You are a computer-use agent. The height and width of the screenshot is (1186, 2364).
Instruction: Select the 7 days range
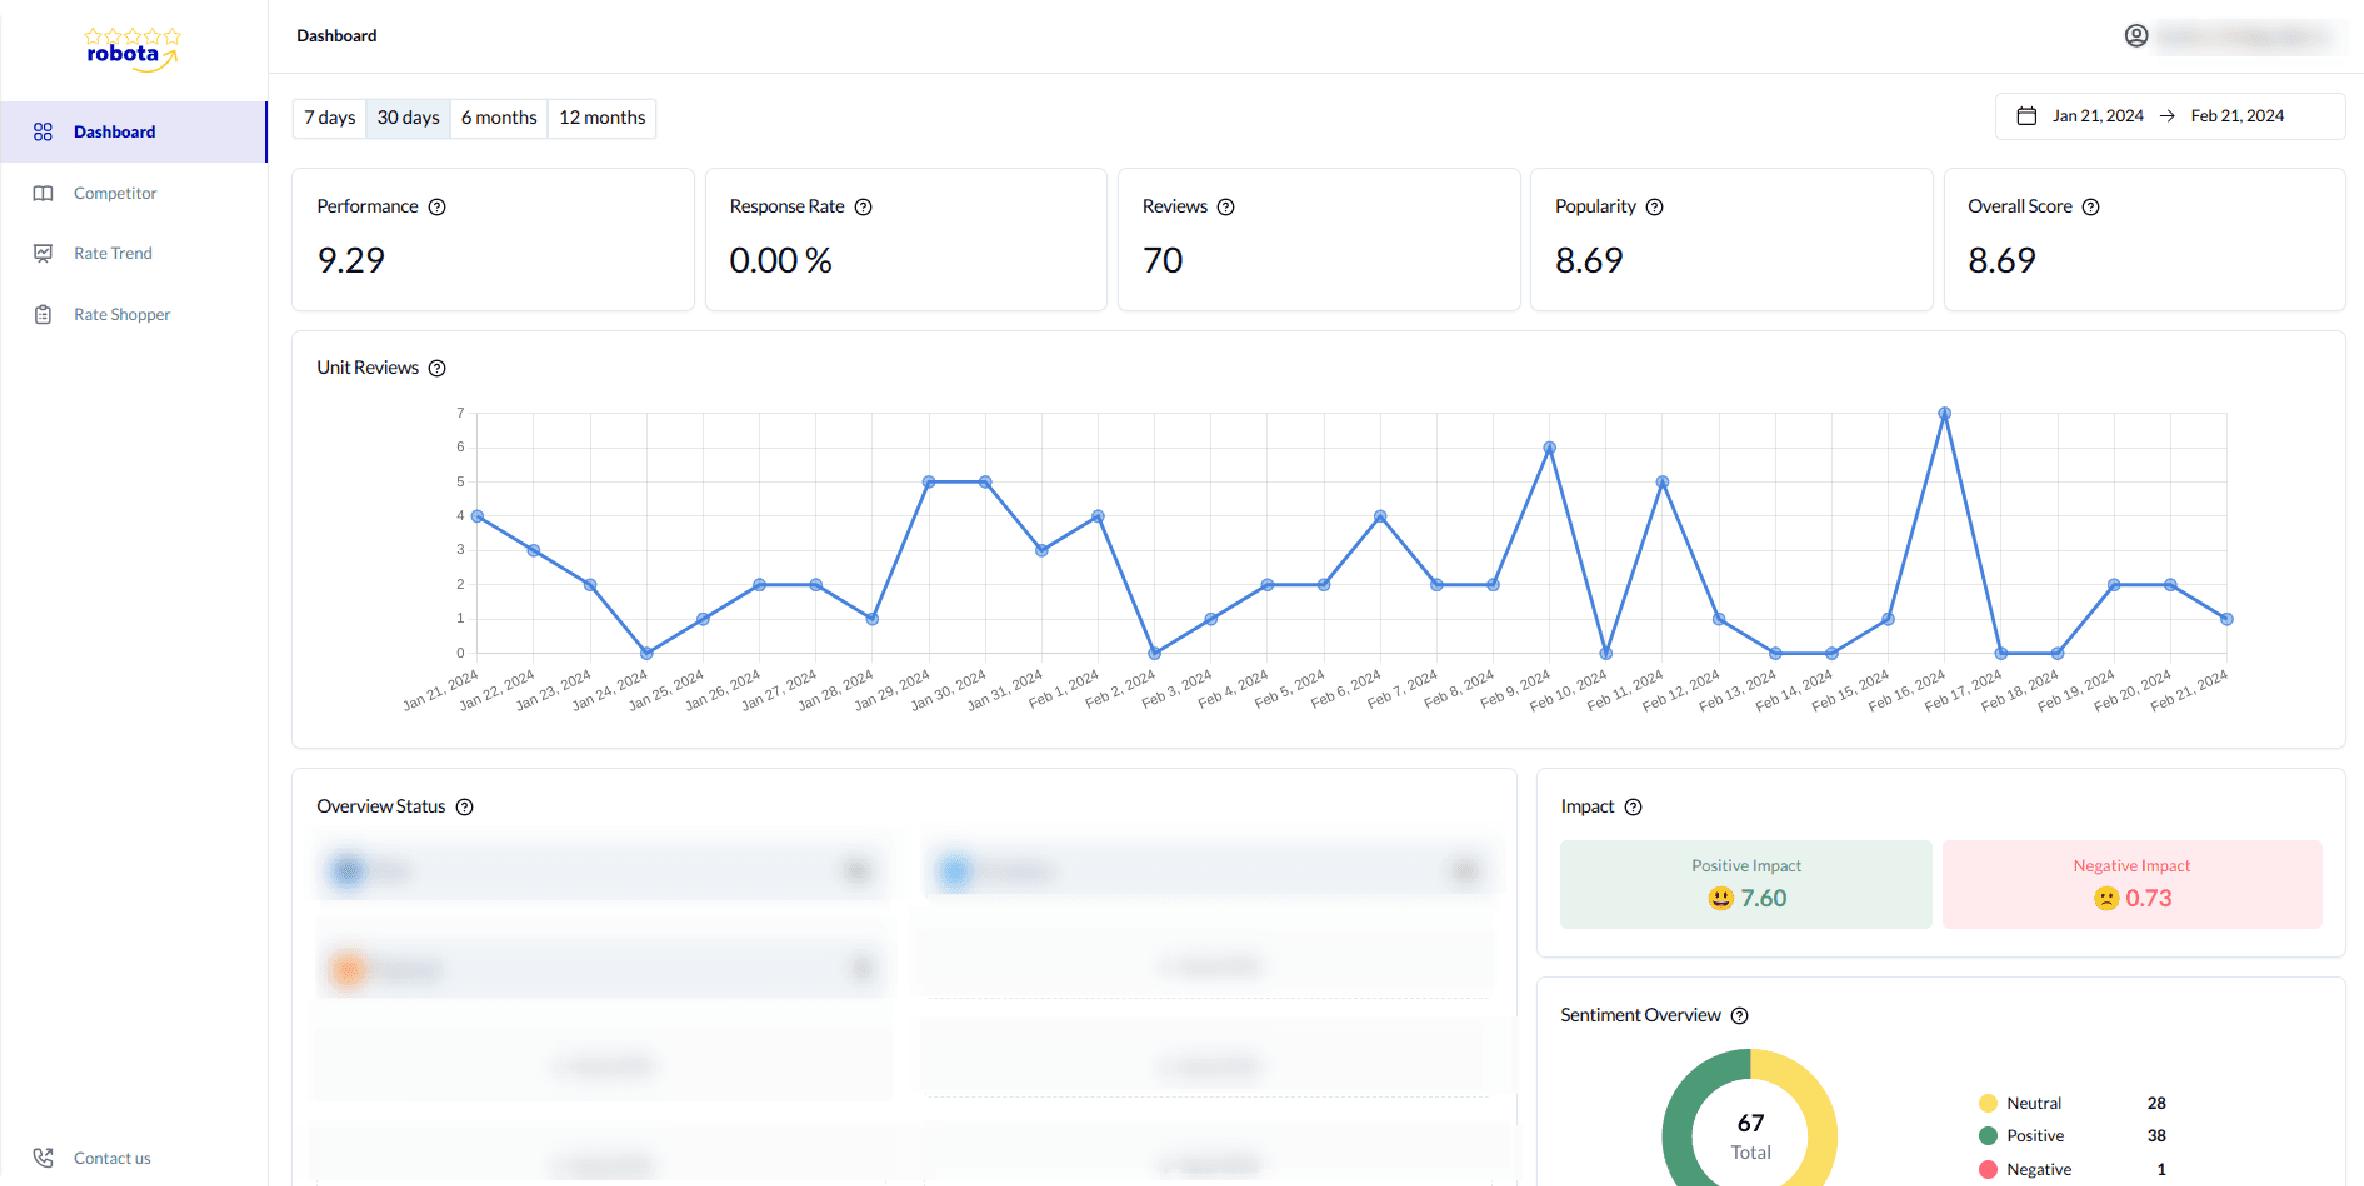(329, 118)
